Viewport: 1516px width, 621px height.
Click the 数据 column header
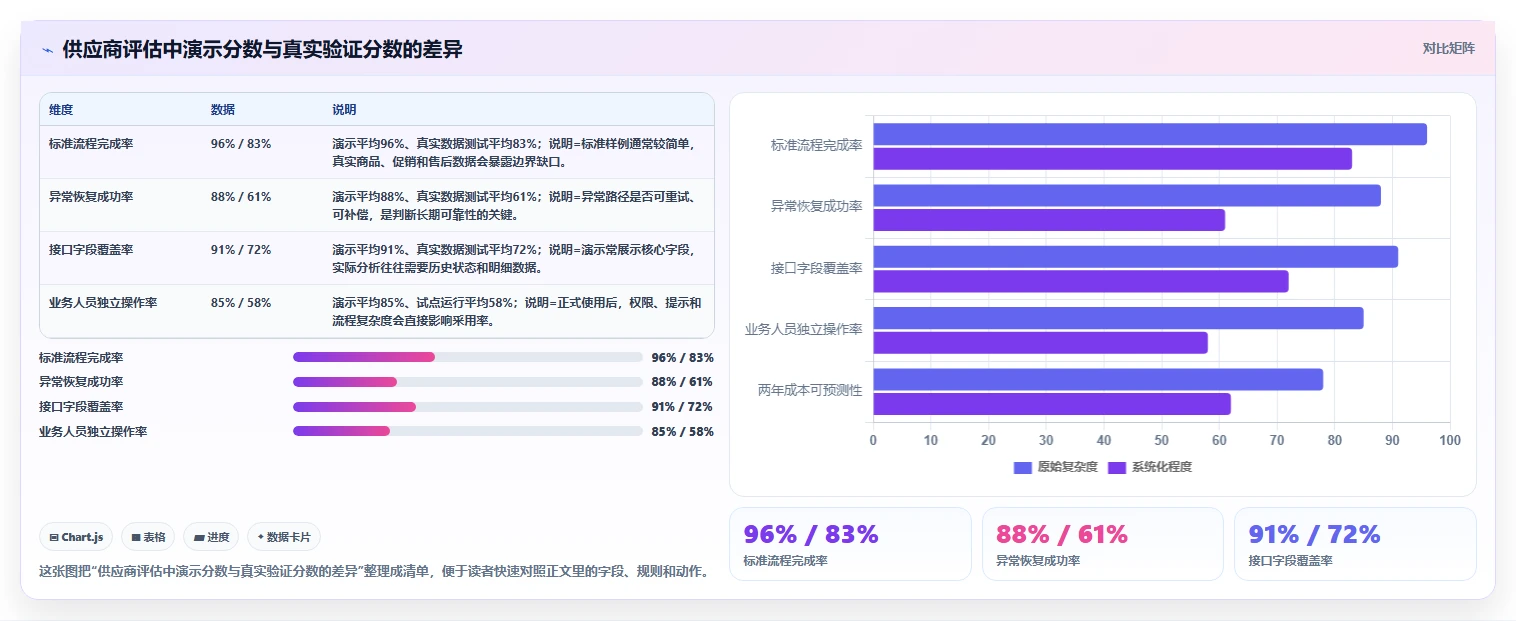pyautogui.click(x=223, y=110)
